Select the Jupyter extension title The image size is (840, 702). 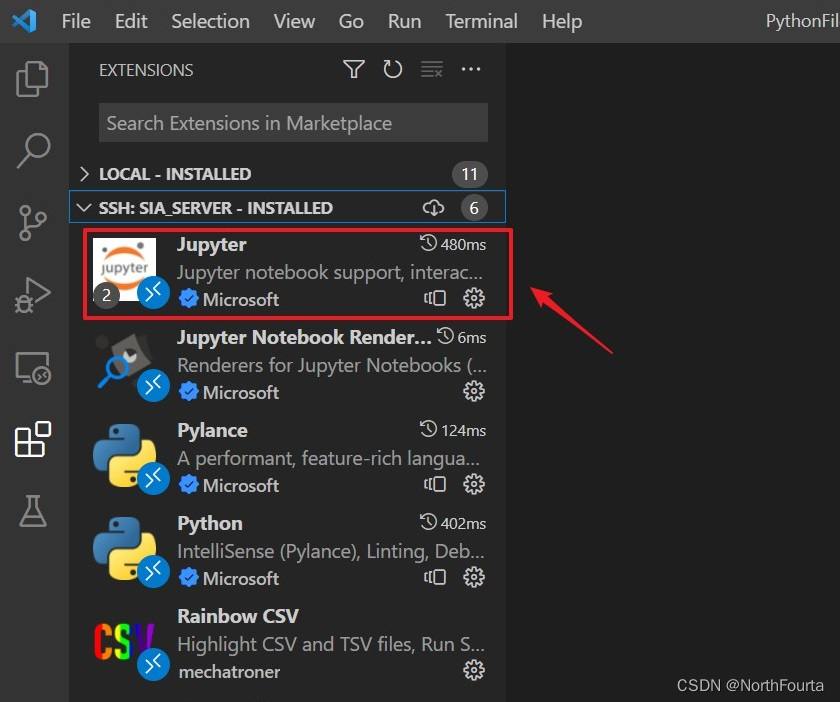click(212, 244)
